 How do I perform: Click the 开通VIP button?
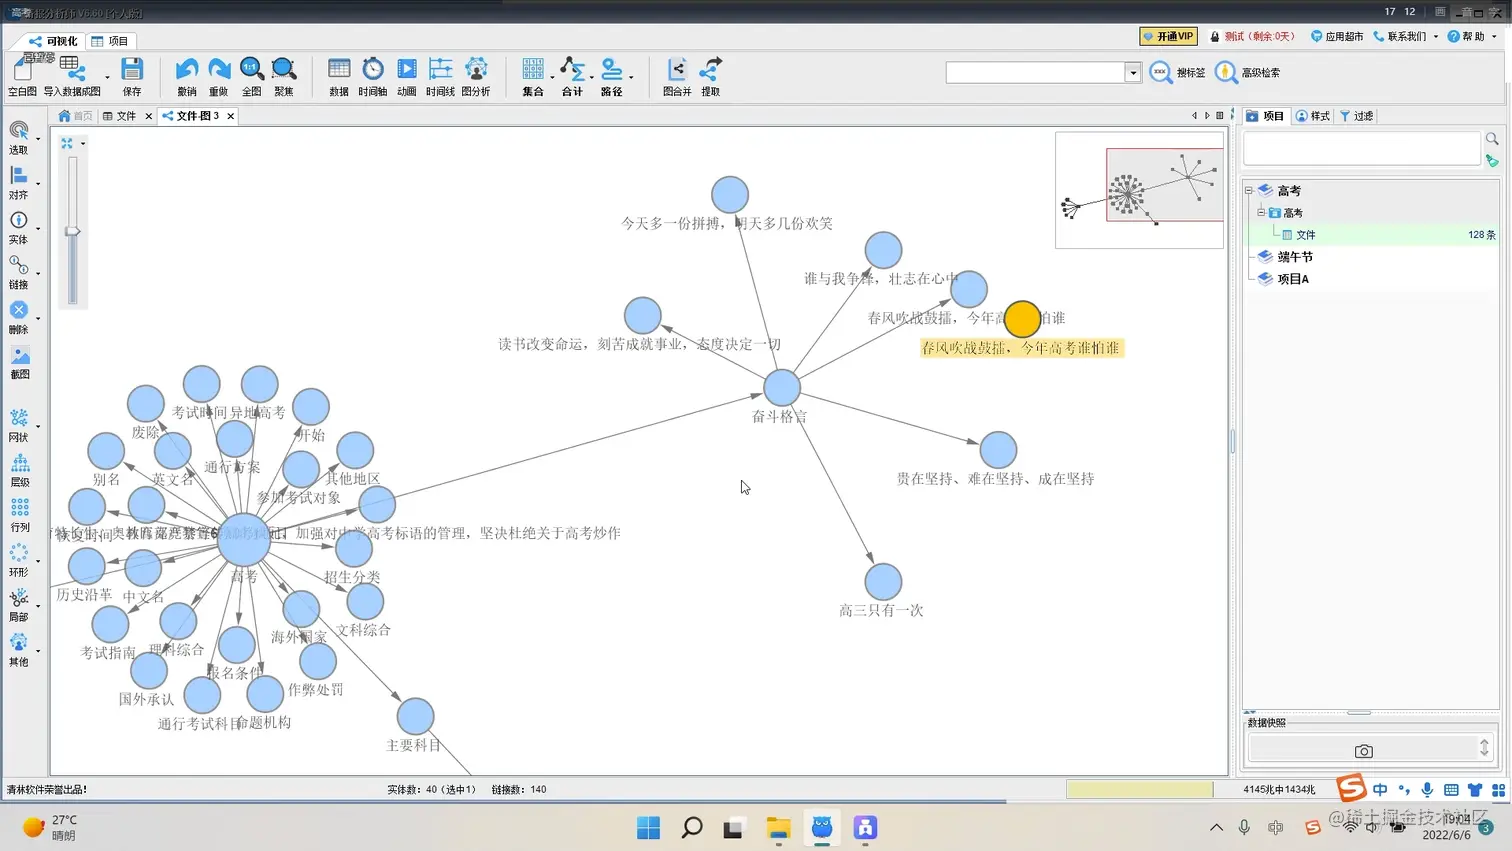pos(1168,36)
